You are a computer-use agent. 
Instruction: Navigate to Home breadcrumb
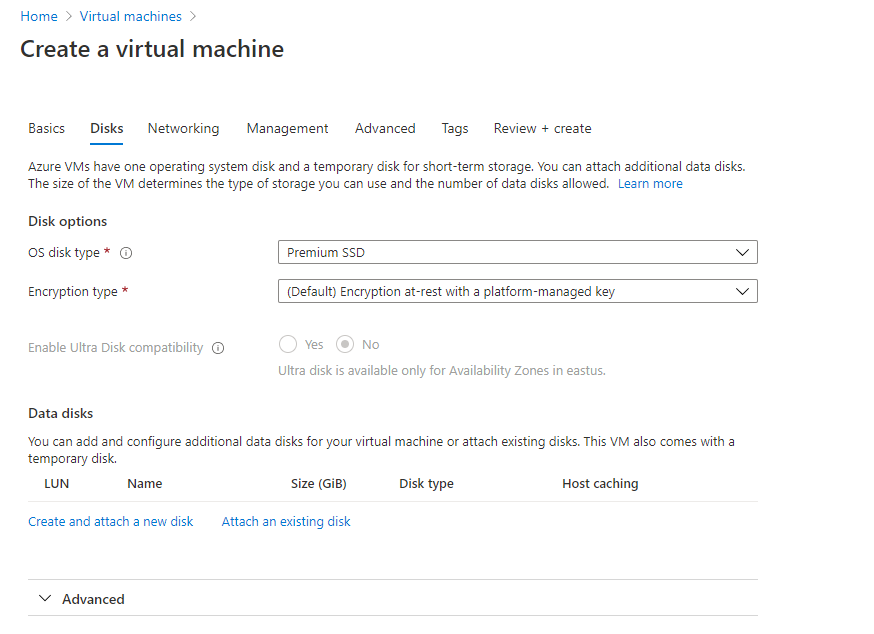pos(39,16)
